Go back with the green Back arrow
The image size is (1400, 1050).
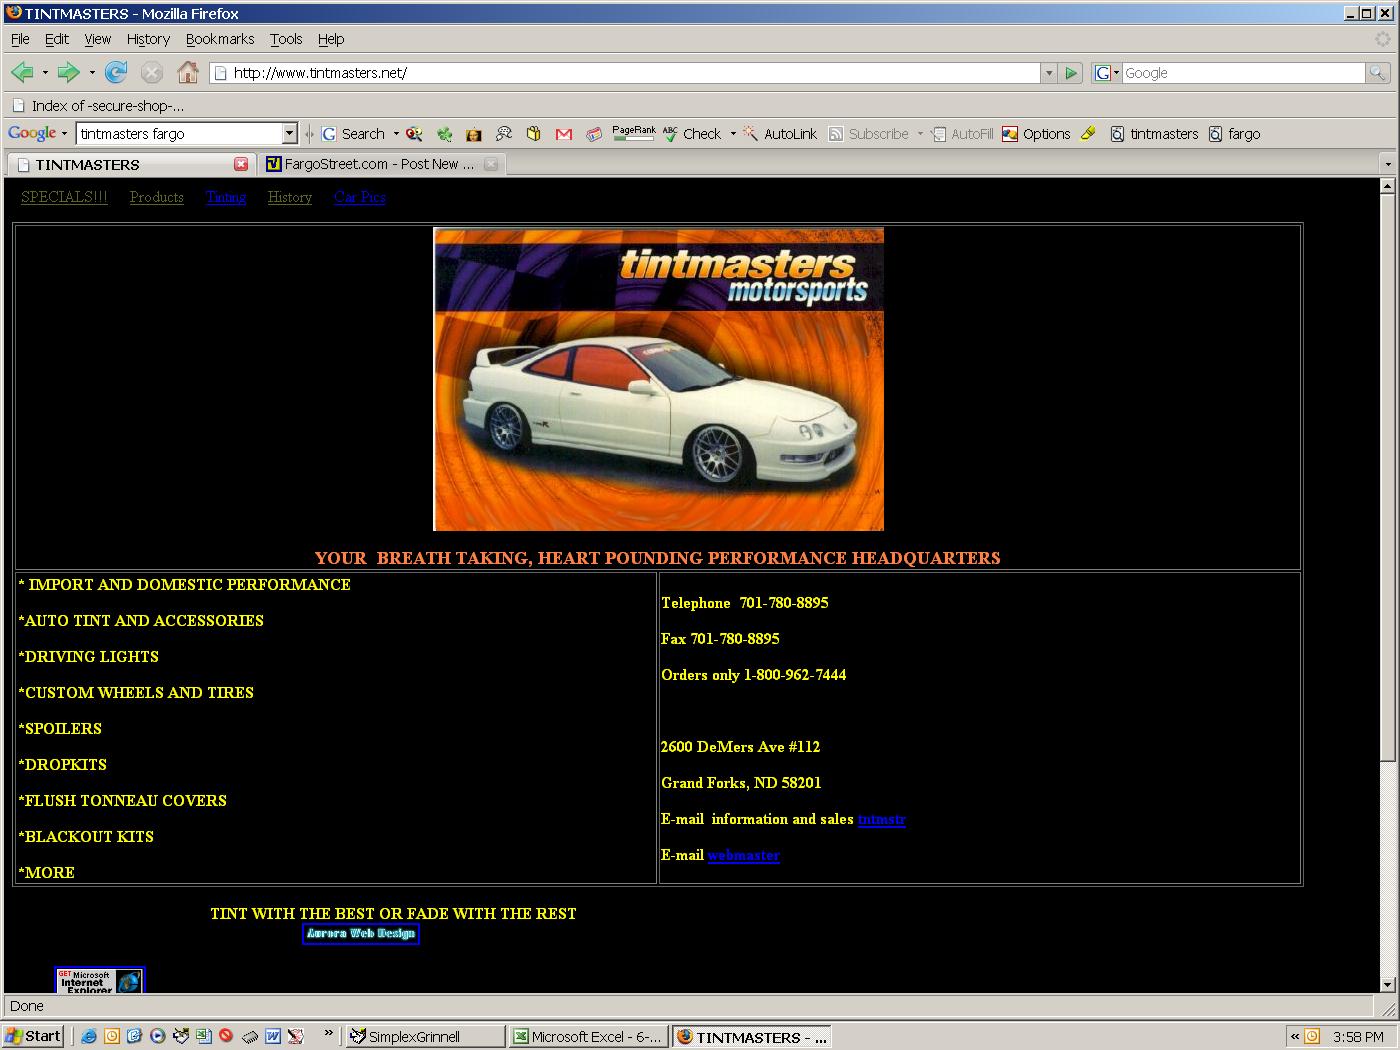click(x=22, y=72)
